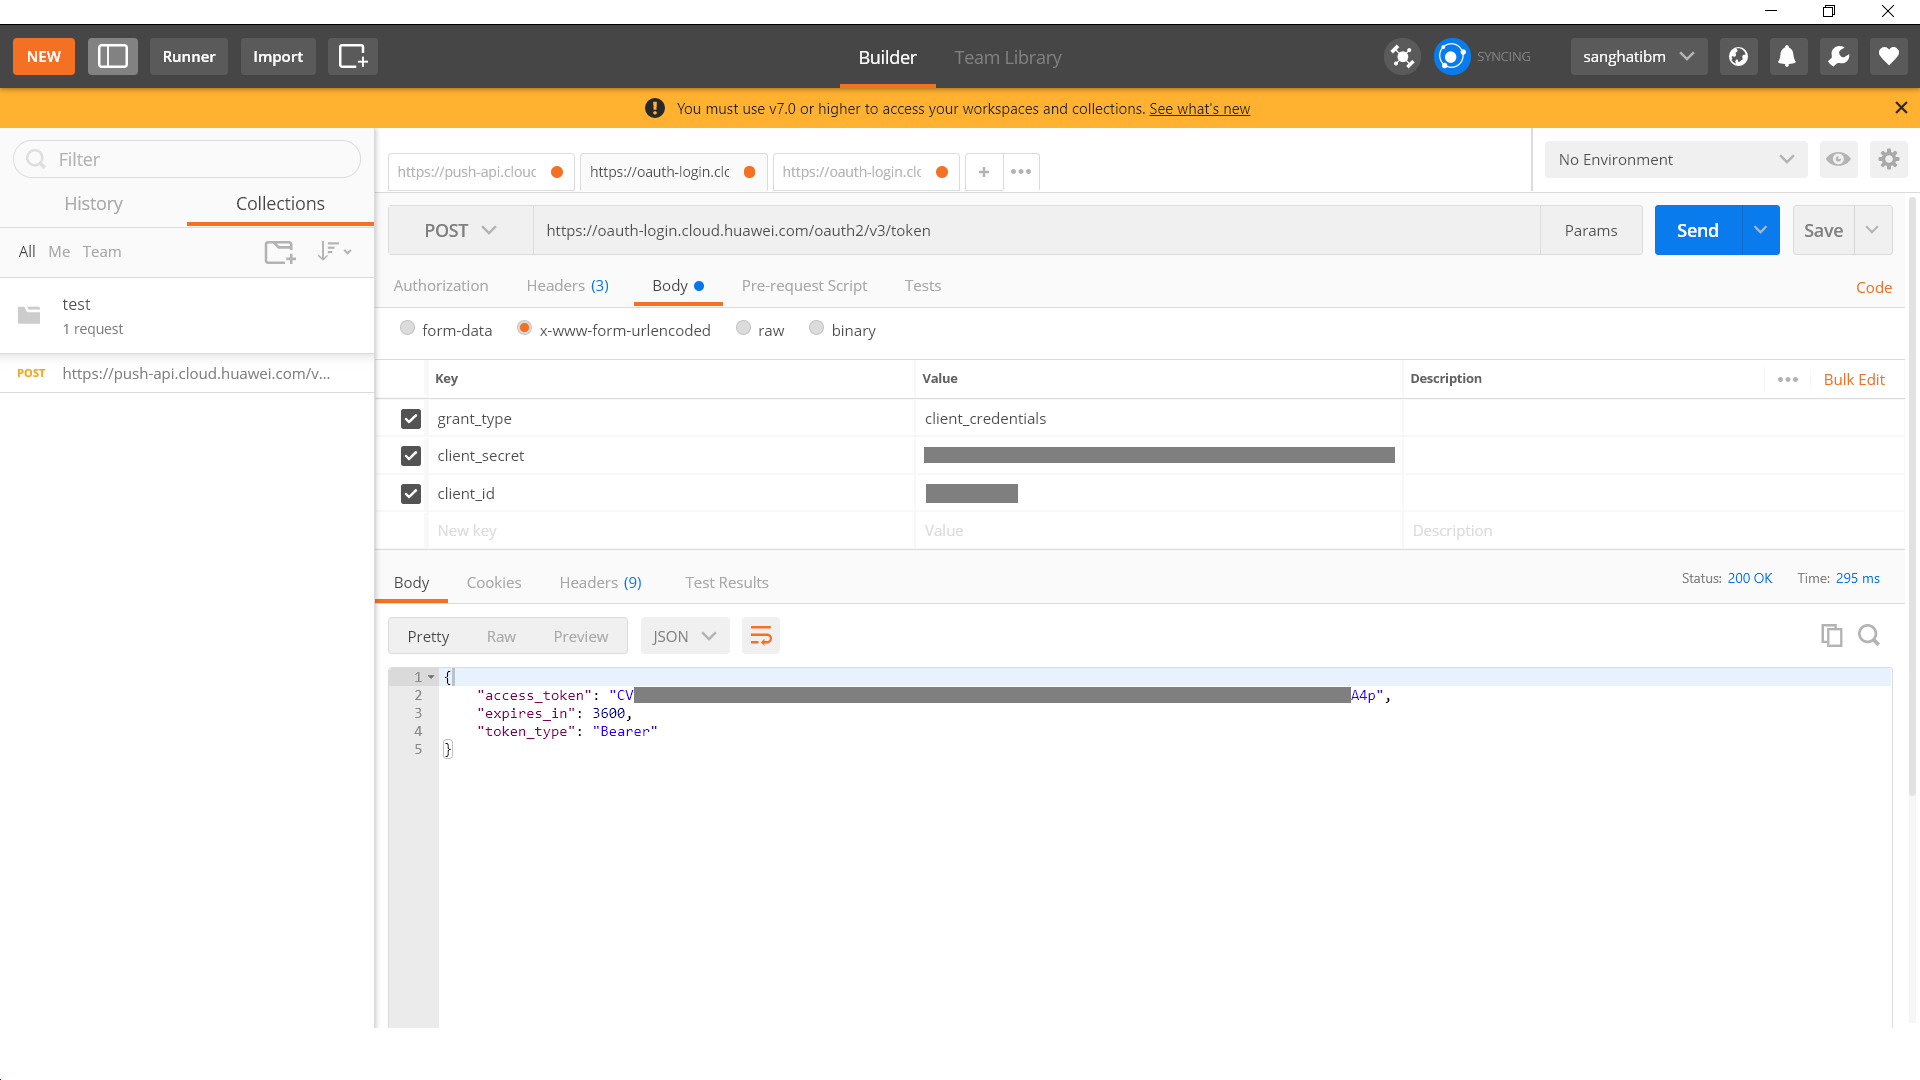
Task: Expand the JSON format dropdown
Action: coord(682,636)
